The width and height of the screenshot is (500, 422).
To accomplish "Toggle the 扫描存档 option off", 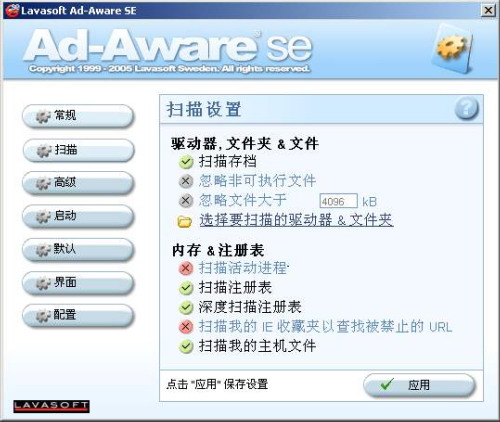I will pos(186,162).
